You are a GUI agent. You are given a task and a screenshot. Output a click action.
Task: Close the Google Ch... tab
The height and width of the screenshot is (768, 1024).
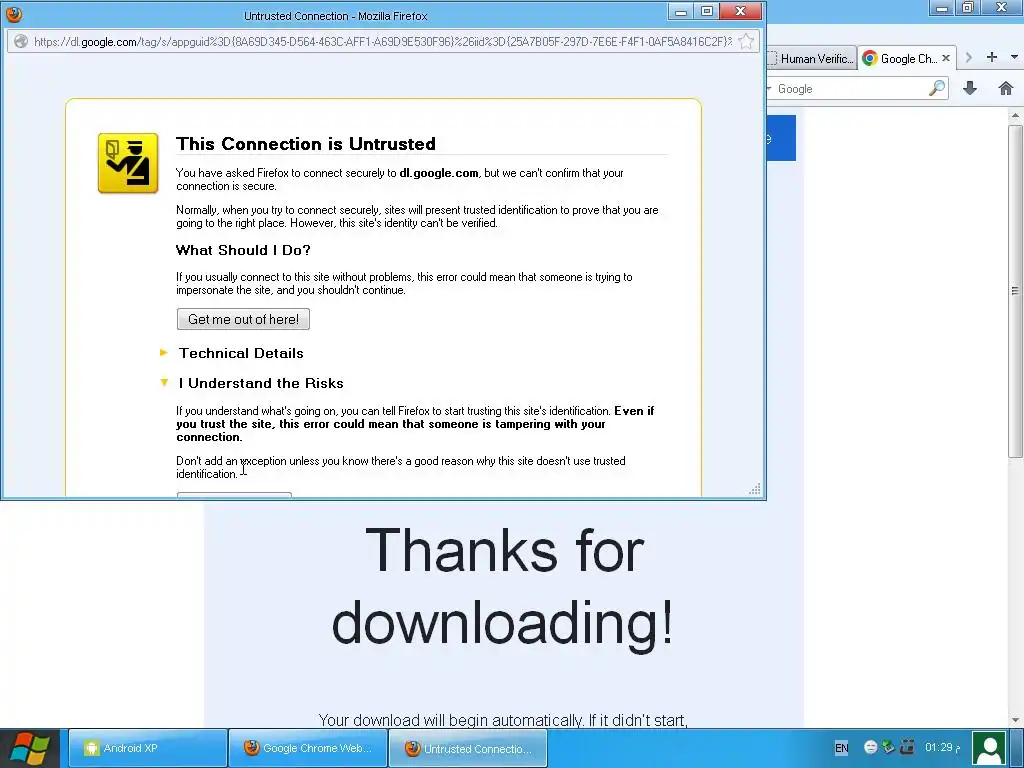coord(946,59)
